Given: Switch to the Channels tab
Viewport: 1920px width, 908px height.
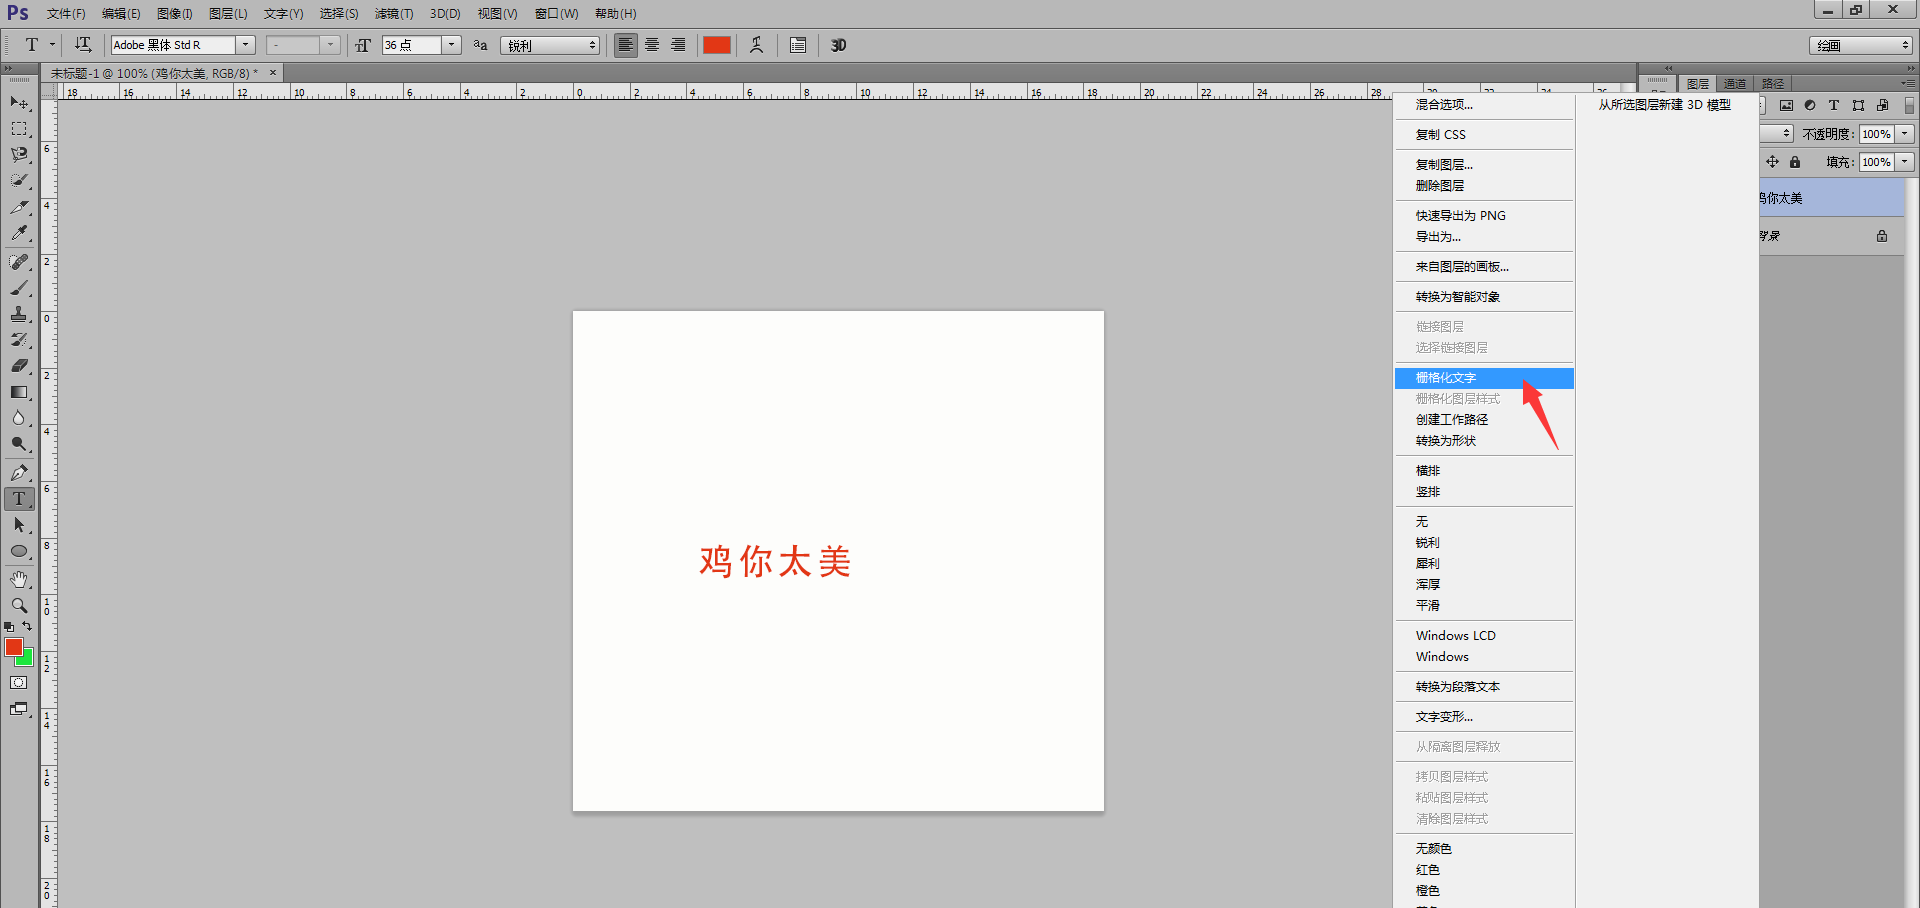Looking at the screenshot, I should point(1735,84).
